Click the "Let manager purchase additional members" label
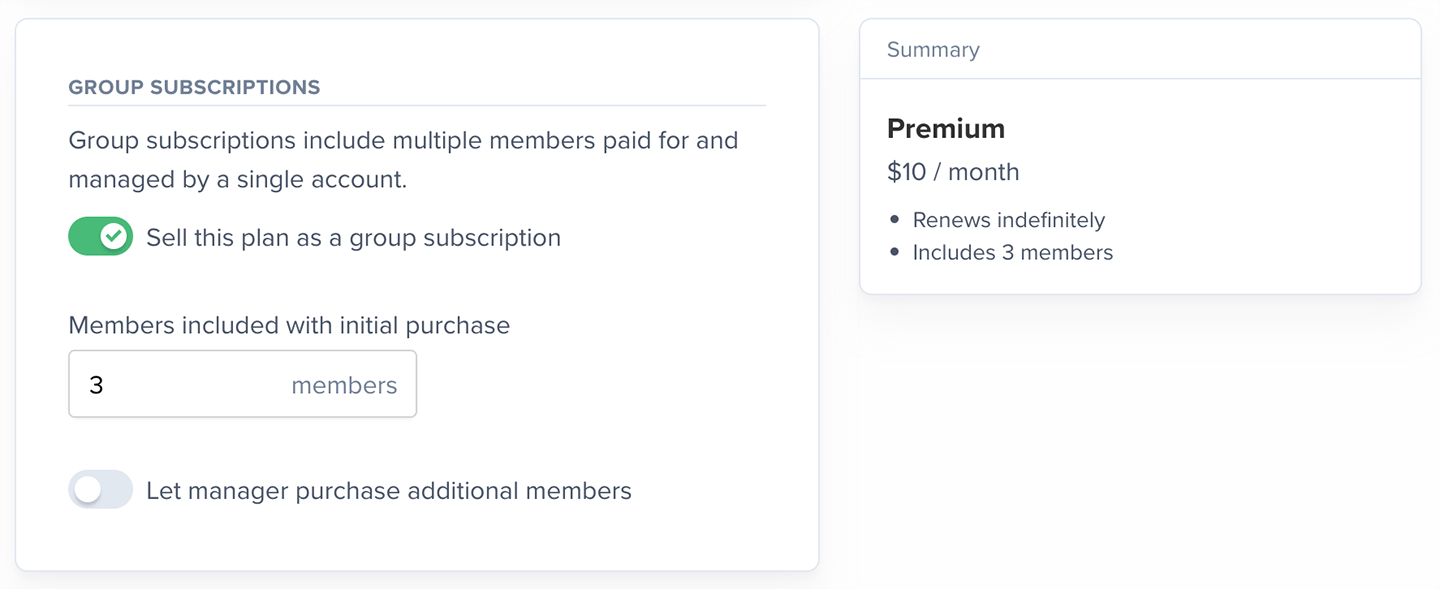This screenshot has height=589, width=1440. (389, 491)
